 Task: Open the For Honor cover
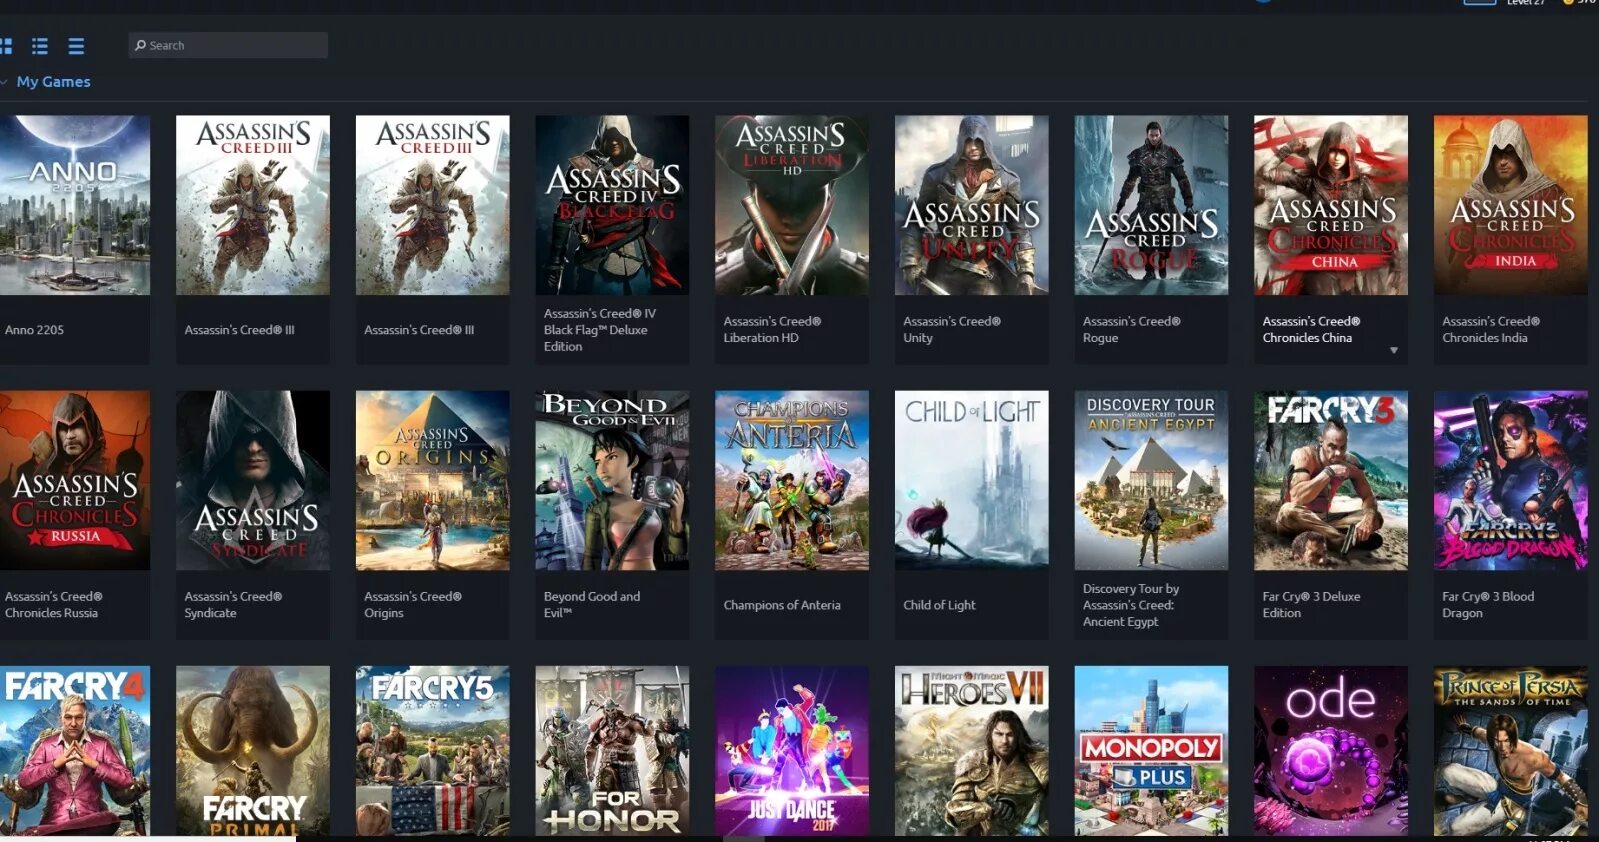click(x=612, y=751)
